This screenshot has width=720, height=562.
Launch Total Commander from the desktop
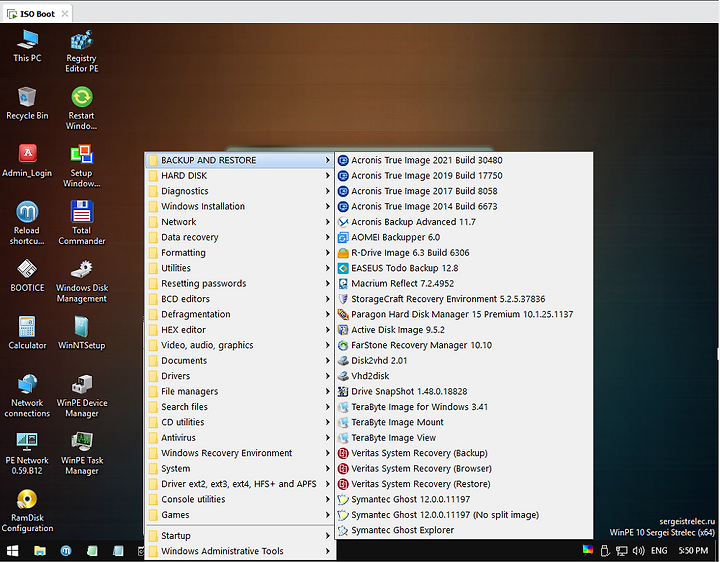coord(82,224)
